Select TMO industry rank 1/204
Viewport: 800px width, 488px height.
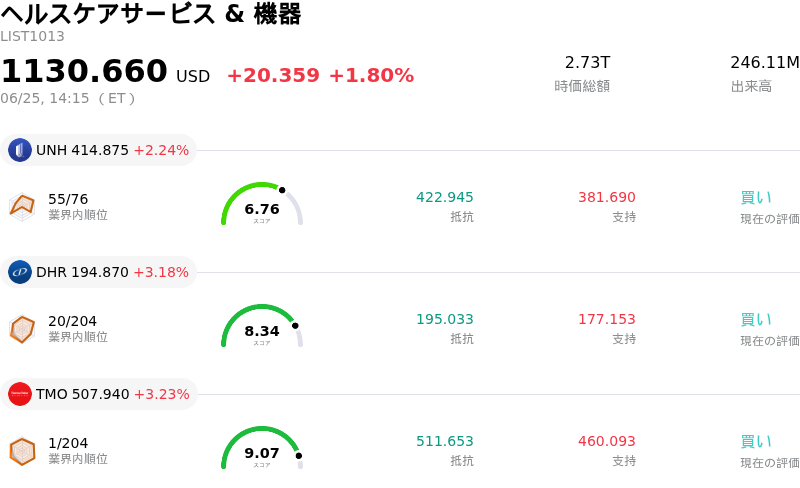click(x=68, y=443)
